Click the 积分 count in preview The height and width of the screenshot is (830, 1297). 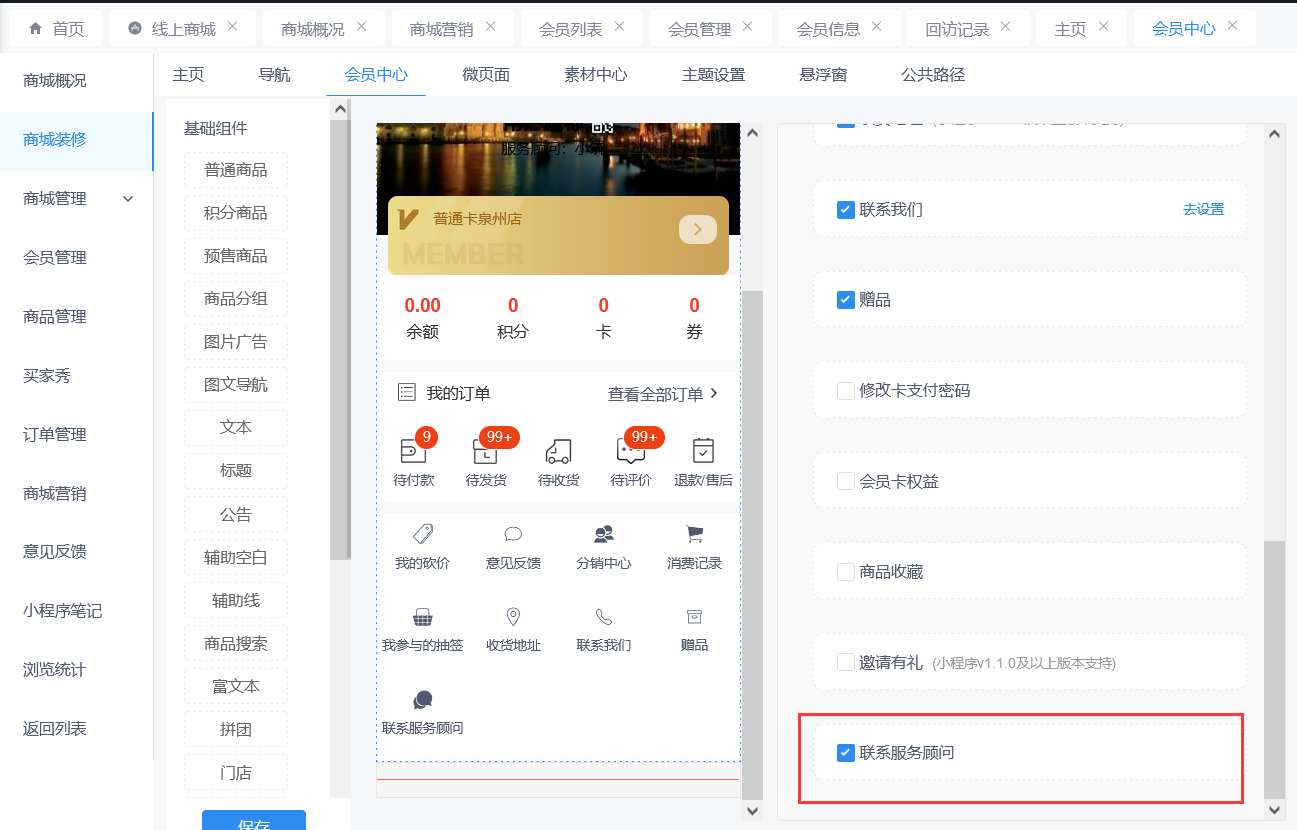tap(513, 306)
